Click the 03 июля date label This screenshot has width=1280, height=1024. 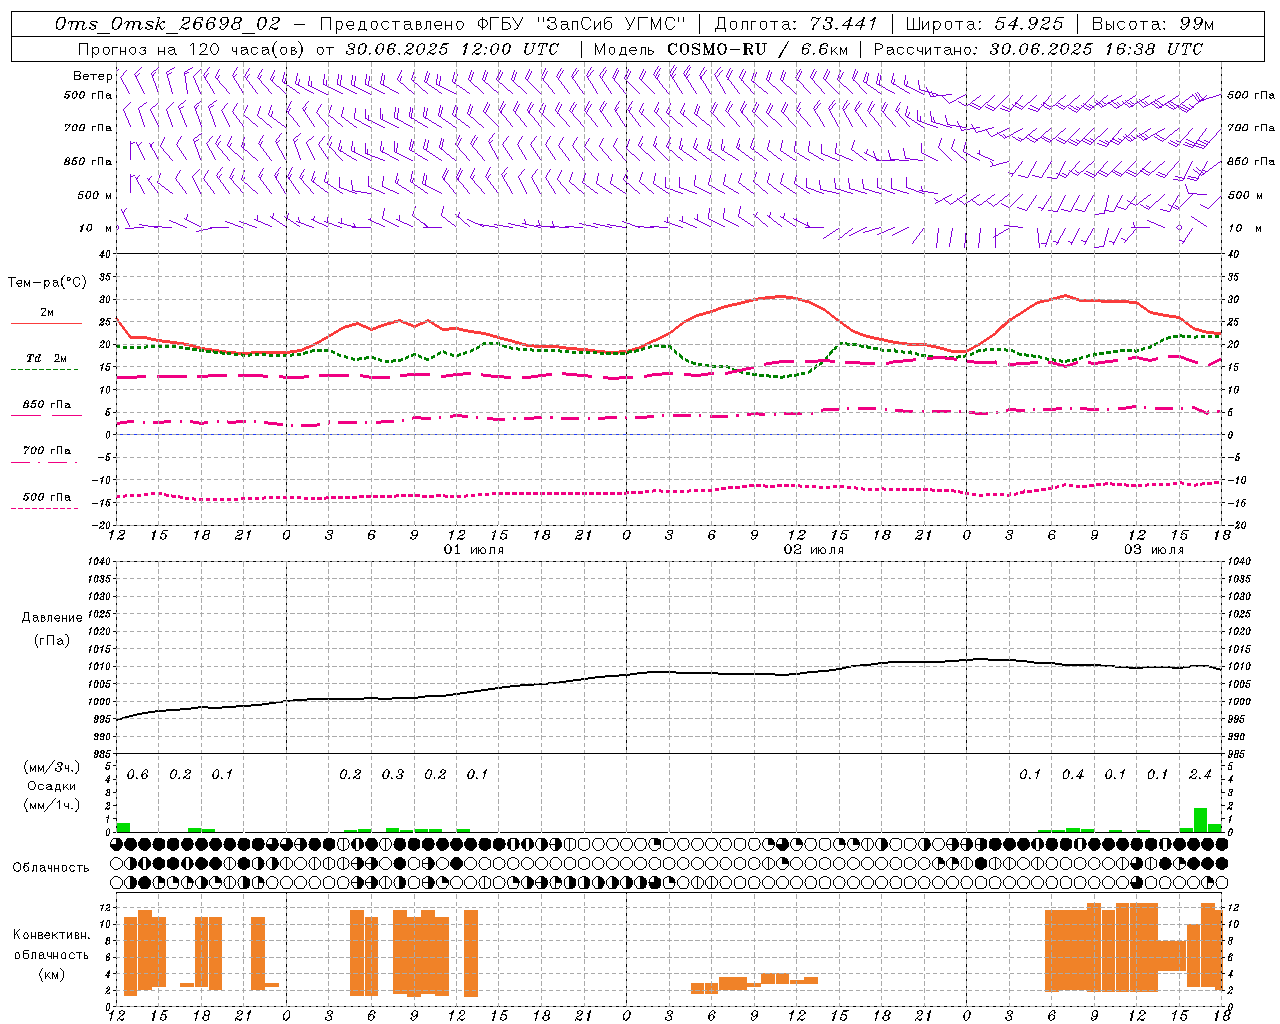coord(1154,550)
